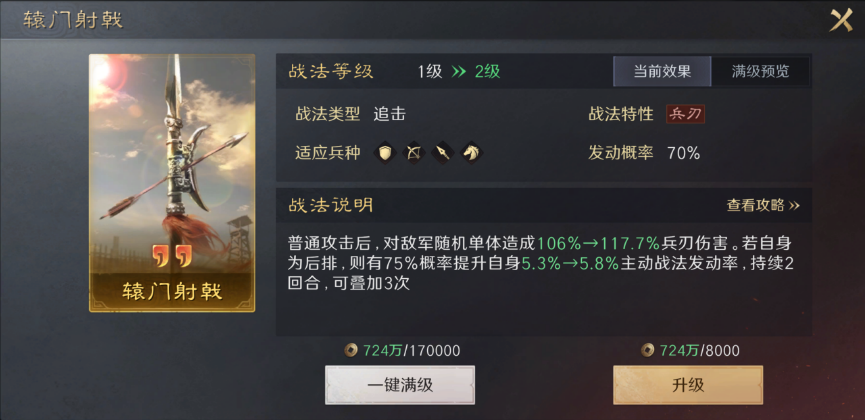Click the spear troop type icon

(x=442, y=153)
